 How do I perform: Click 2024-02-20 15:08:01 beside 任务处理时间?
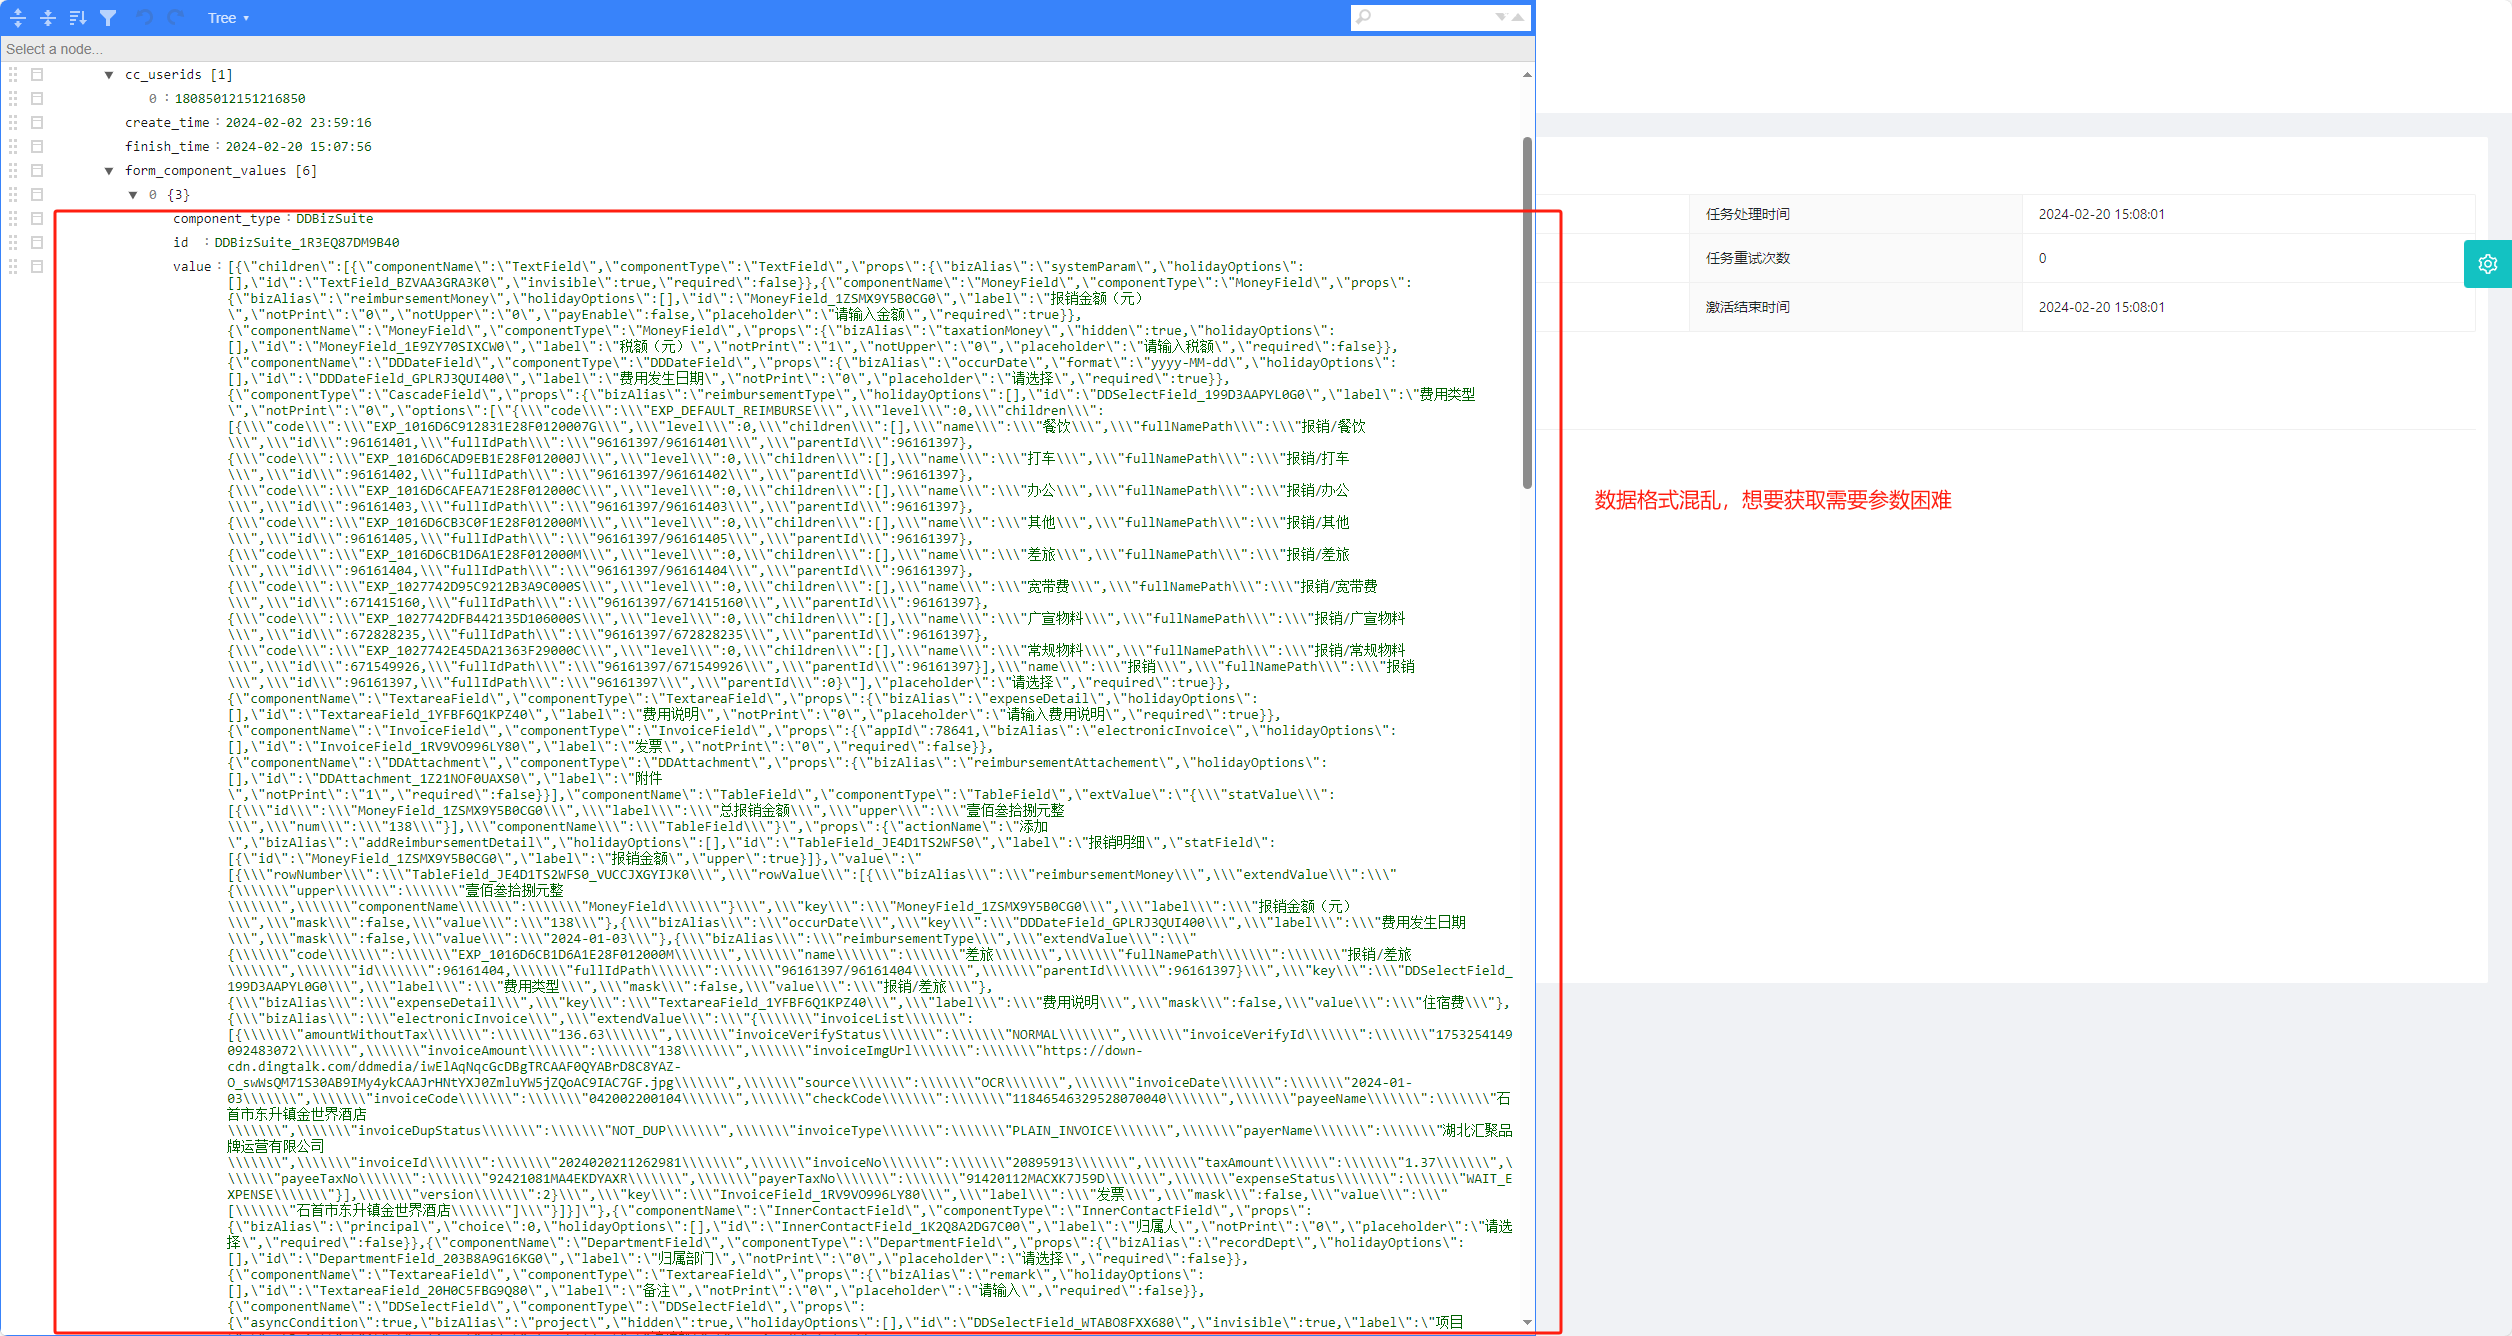click(2101, 214)
